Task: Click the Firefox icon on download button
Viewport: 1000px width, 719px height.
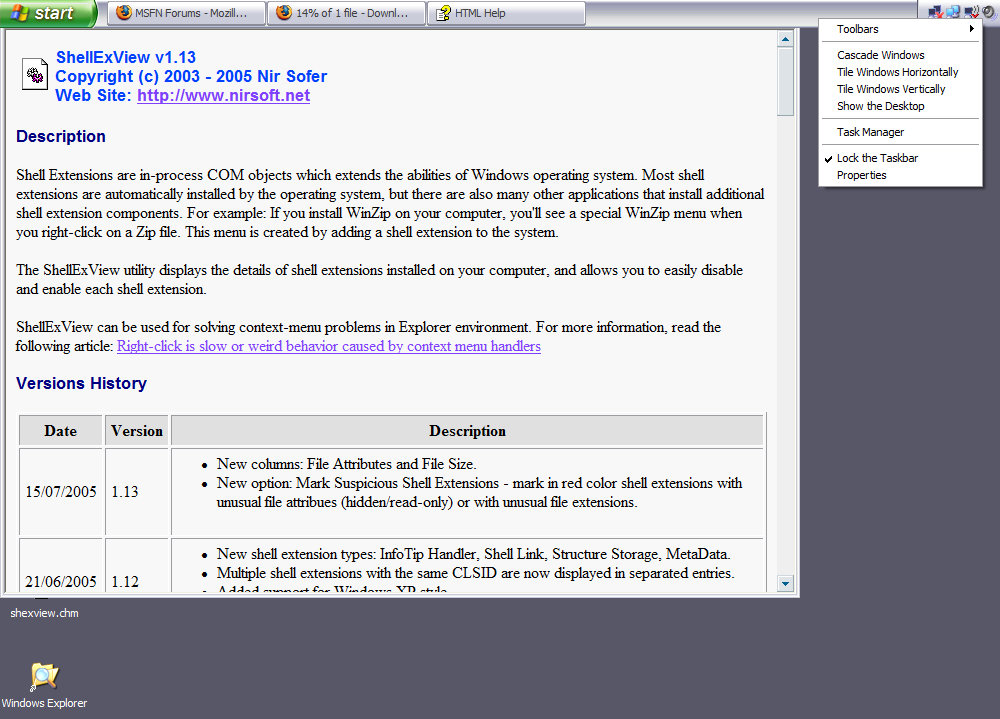Action: (284, 13)
